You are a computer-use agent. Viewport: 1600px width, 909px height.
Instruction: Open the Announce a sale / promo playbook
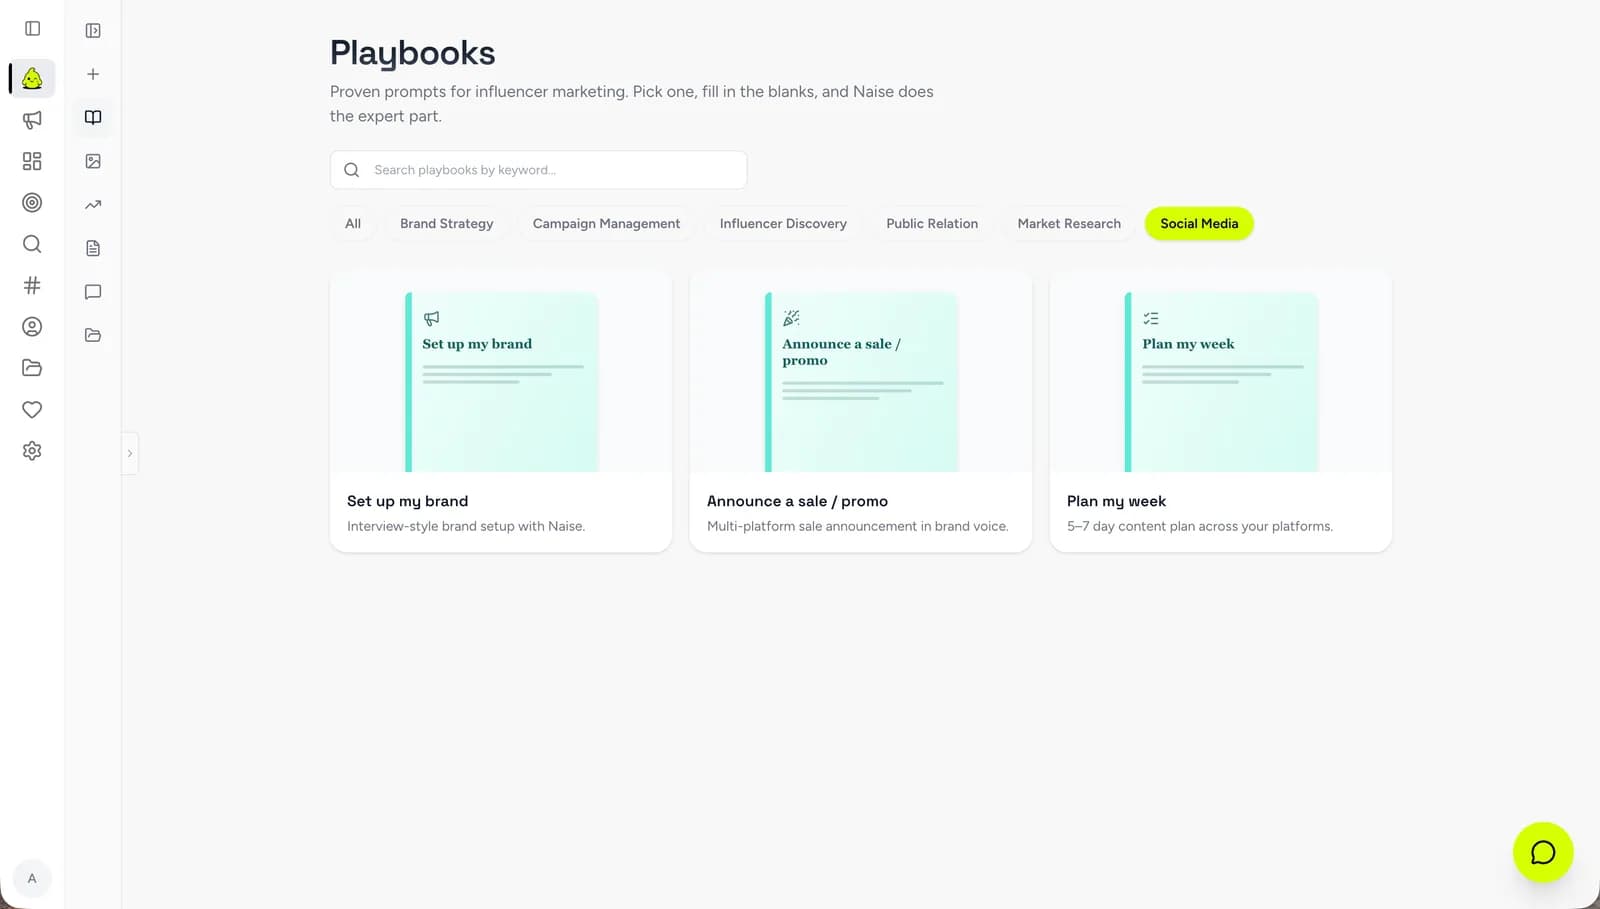[860, 410]
